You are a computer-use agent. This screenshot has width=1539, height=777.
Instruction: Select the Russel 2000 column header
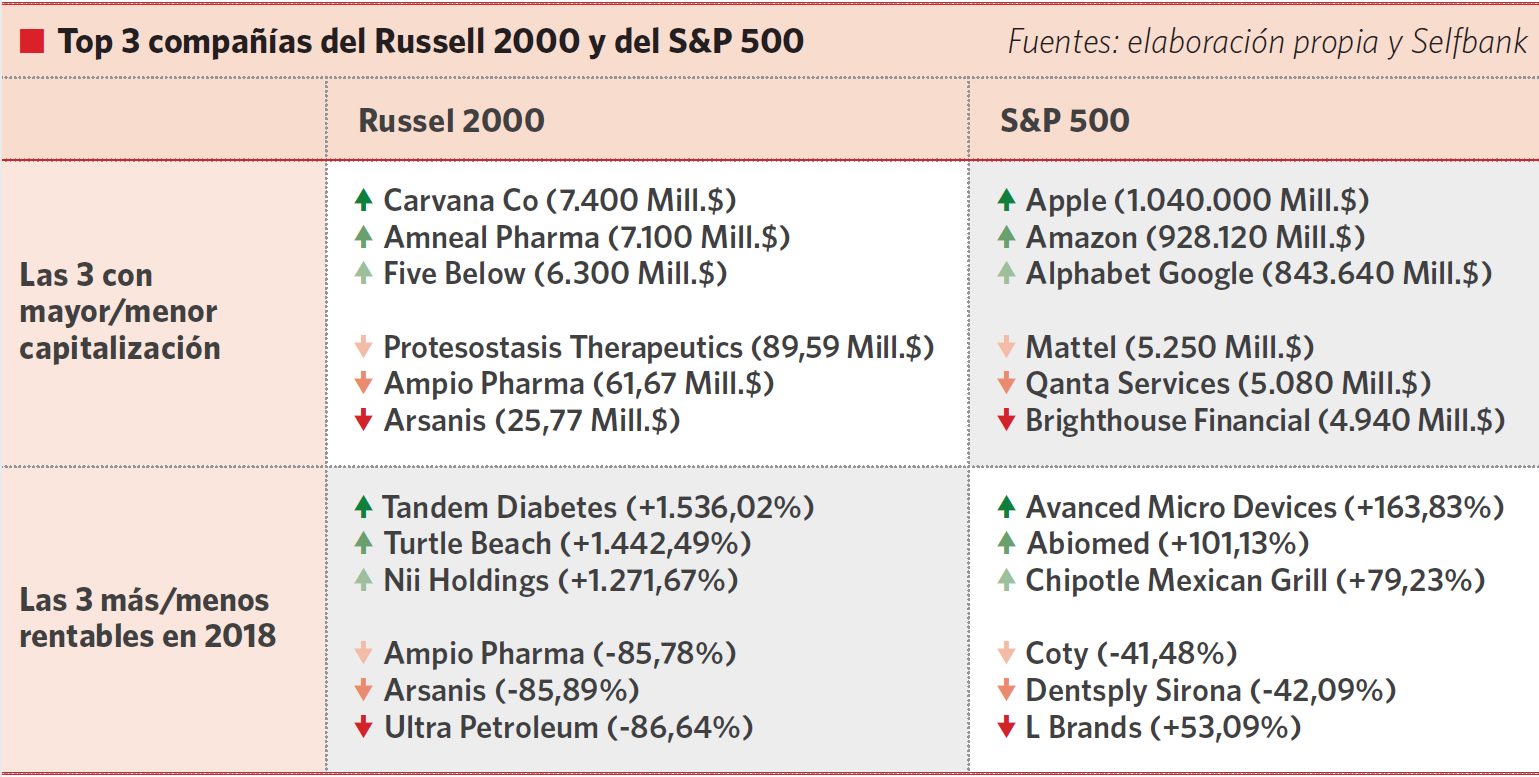(451, 121)
